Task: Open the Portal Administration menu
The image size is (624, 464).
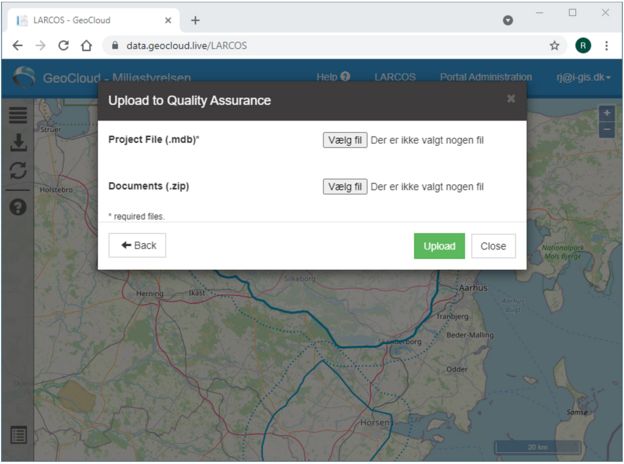Action: (486, 77)
